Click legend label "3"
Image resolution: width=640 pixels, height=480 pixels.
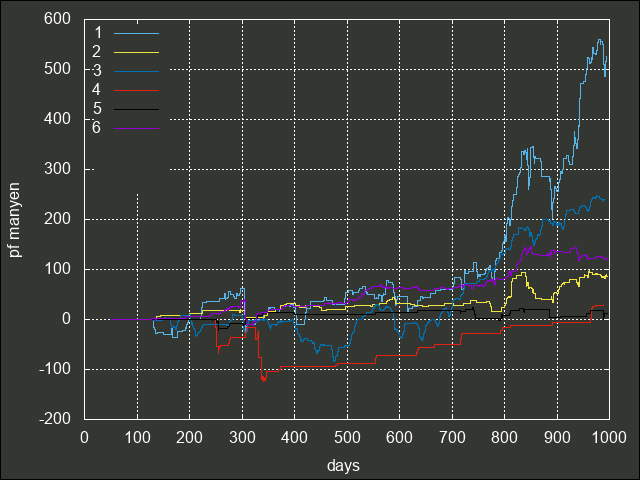[x=97, y=71]
